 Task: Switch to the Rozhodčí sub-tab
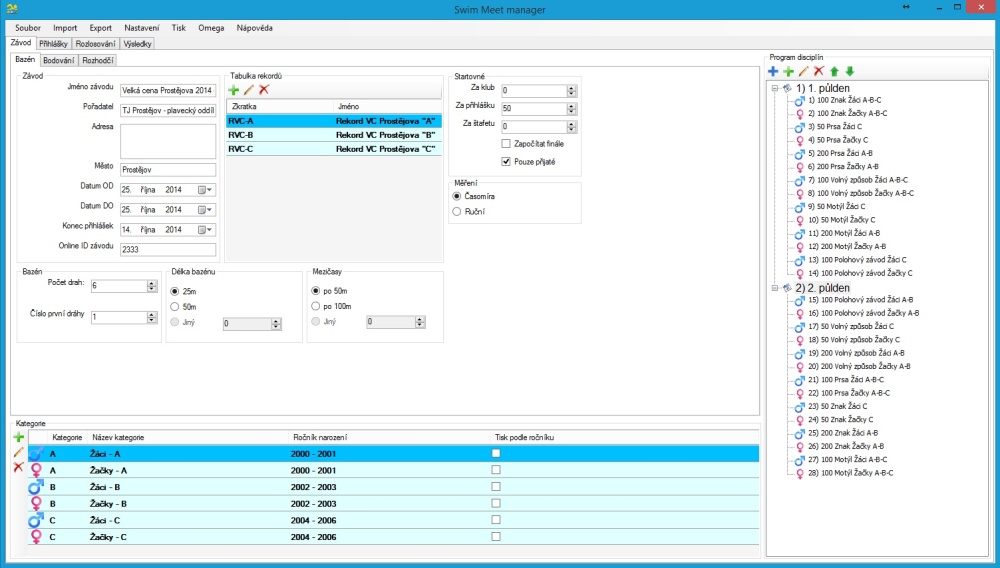pyautogui.click(x=98, y=61)
